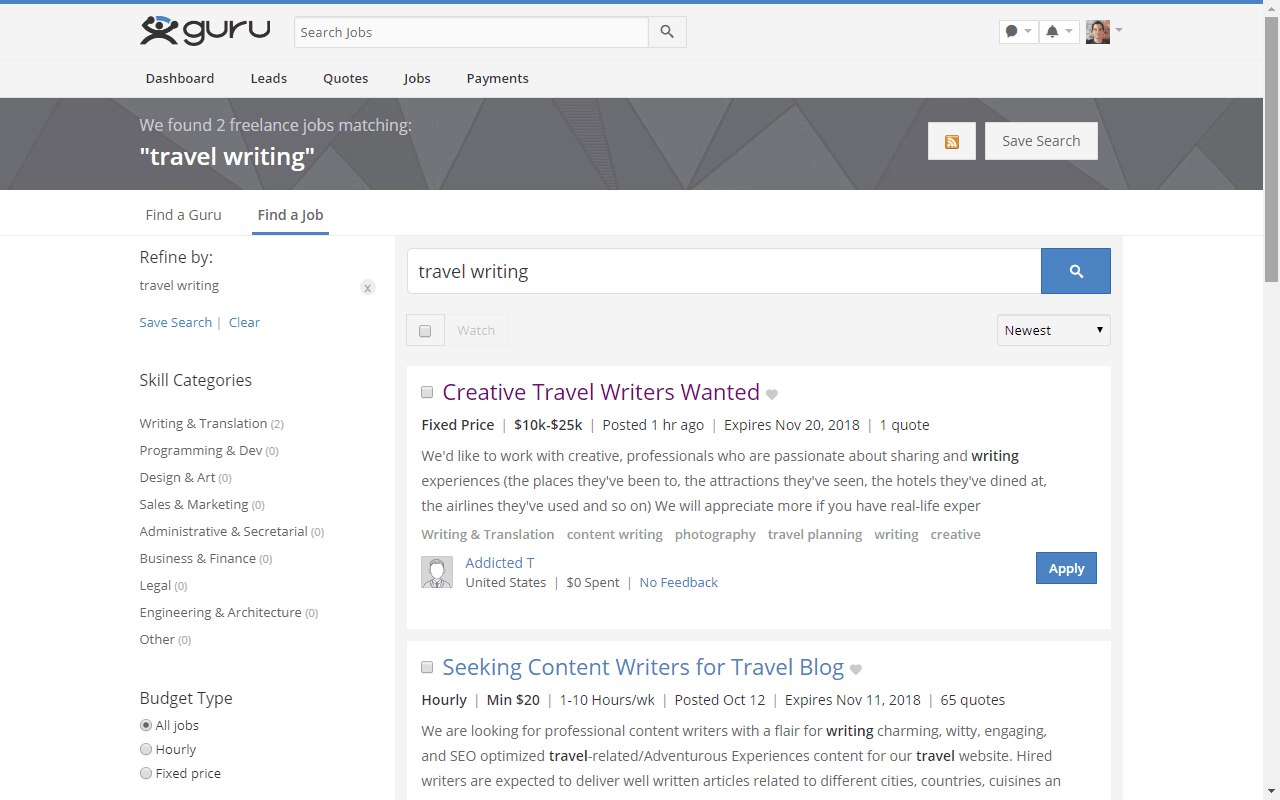The image size is (1280, 800).
Task: Click the user profile avatar
Action: coord(1098,32)
